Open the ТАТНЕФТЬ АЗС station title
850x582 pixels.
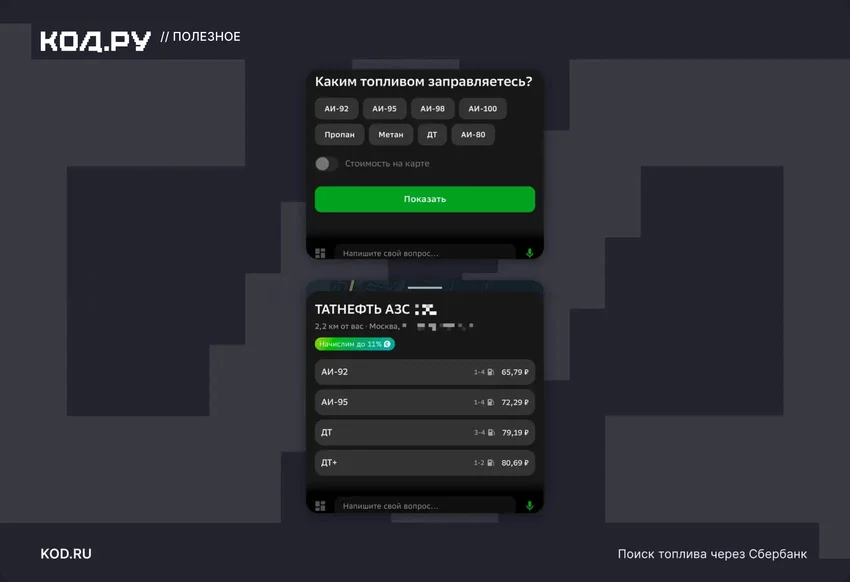(362, 309)
